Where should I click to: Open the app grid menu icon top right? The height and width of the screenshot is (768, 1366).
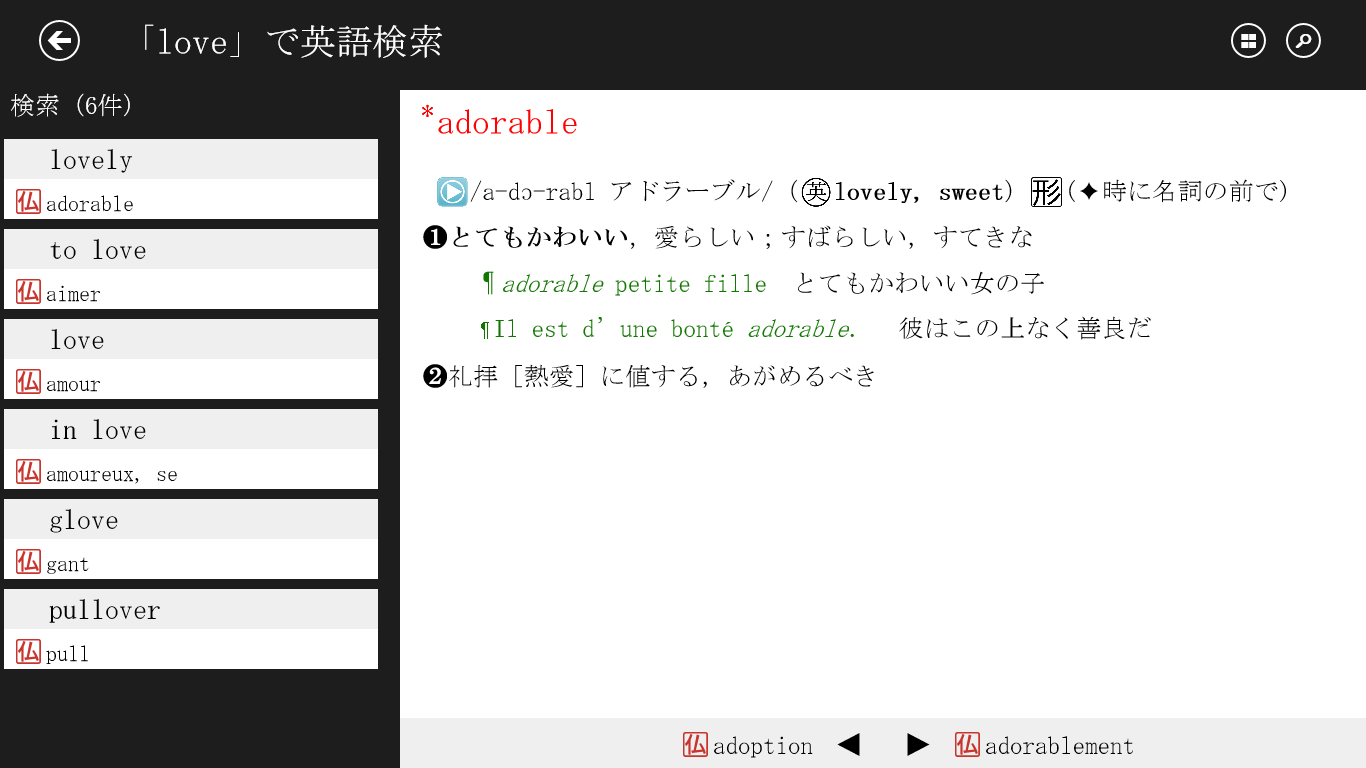(x=1247, y=40)
